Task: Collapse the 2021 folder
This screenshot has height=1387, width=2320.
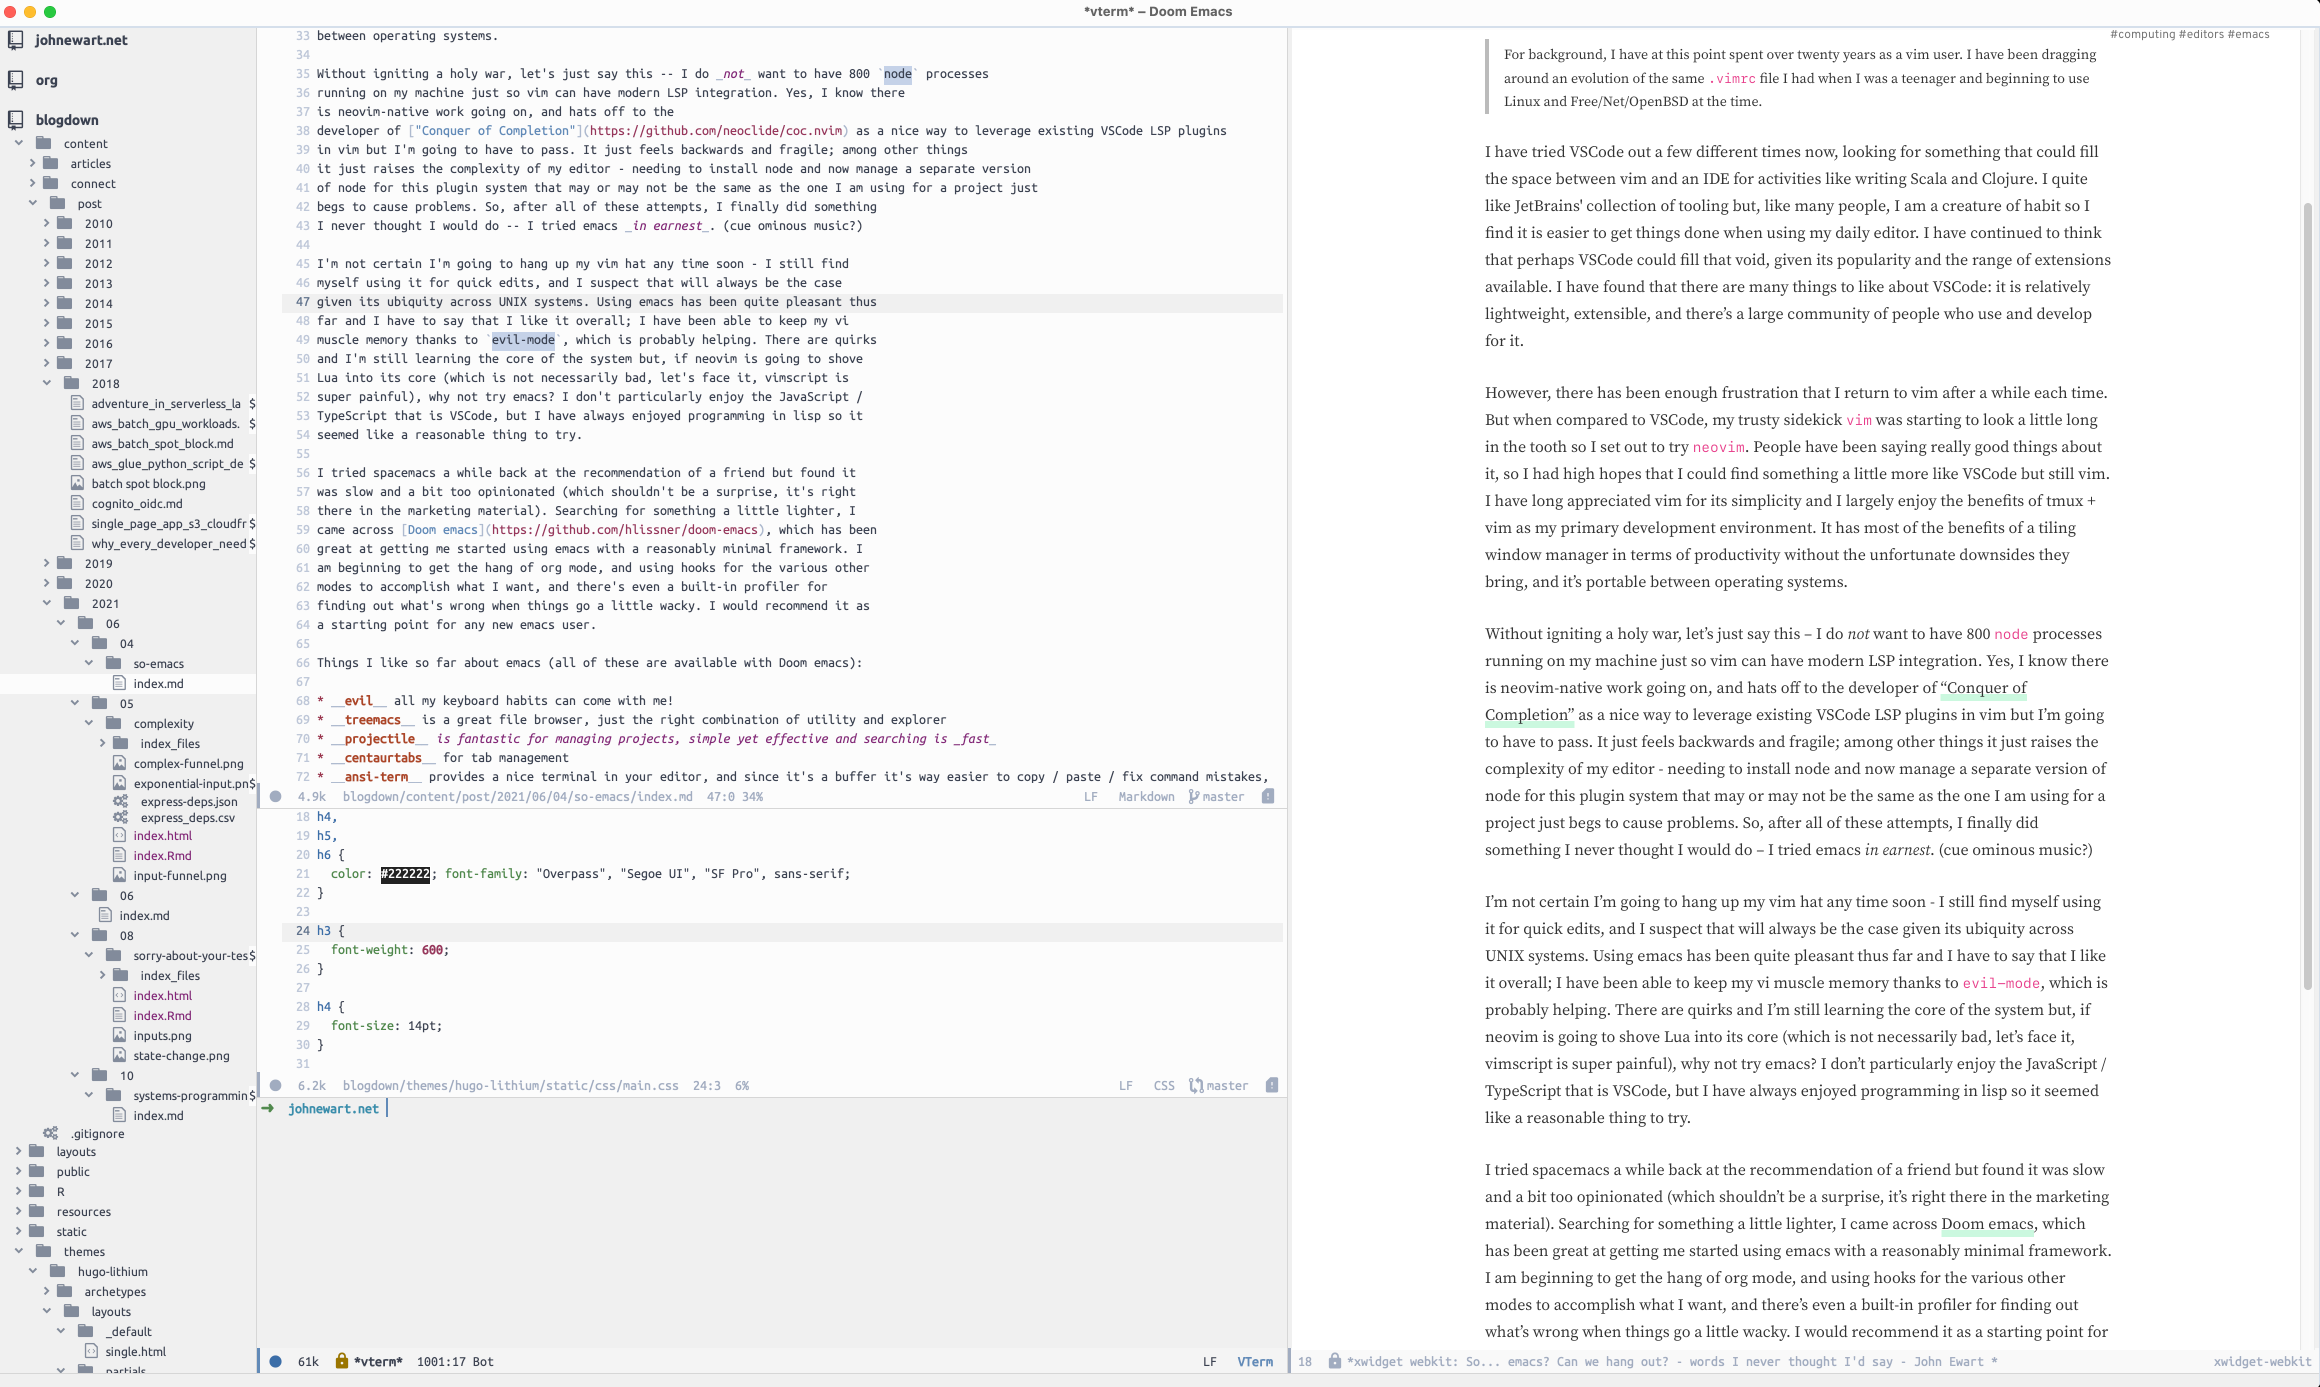Action: coord(46,603)
